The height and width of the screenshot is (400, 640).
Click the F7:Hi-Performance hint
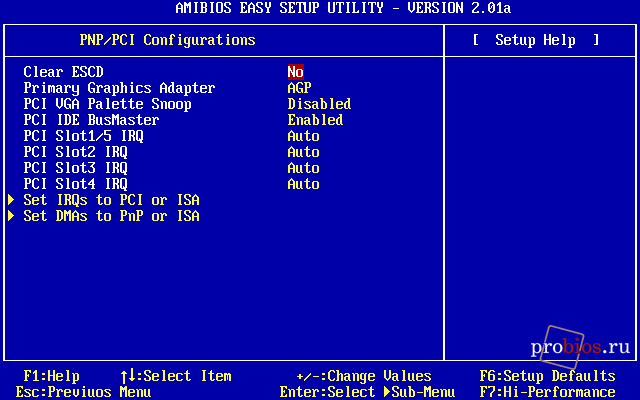coord(547,392)
